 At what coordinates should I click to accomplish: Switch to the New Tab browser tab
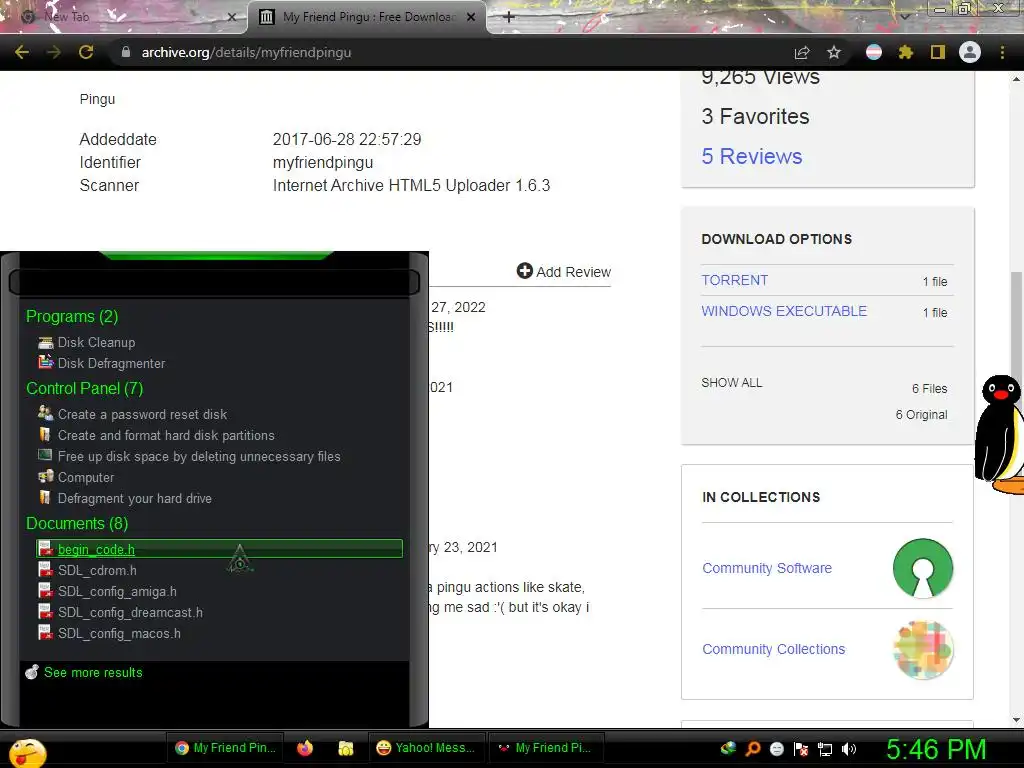[123, 17]
